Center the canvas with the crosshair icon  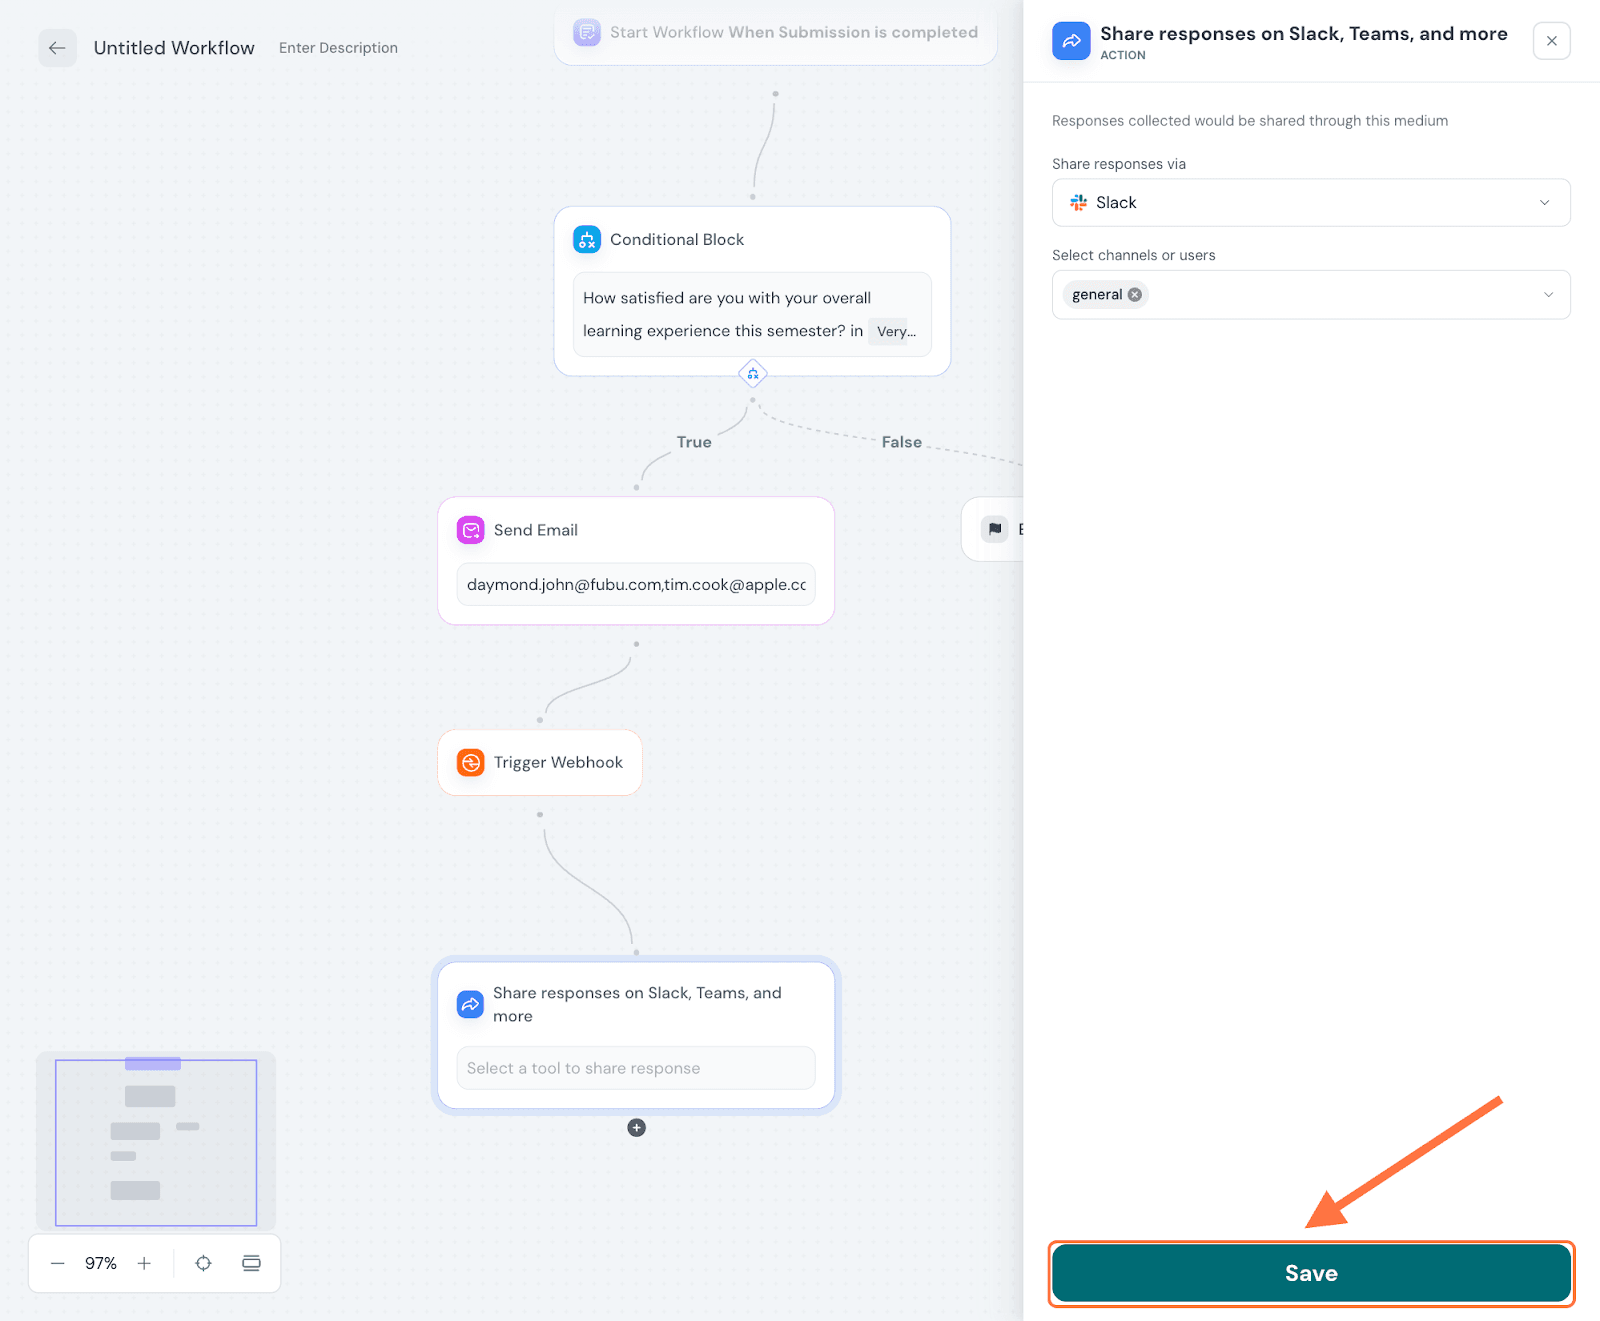coord(203,1264)
